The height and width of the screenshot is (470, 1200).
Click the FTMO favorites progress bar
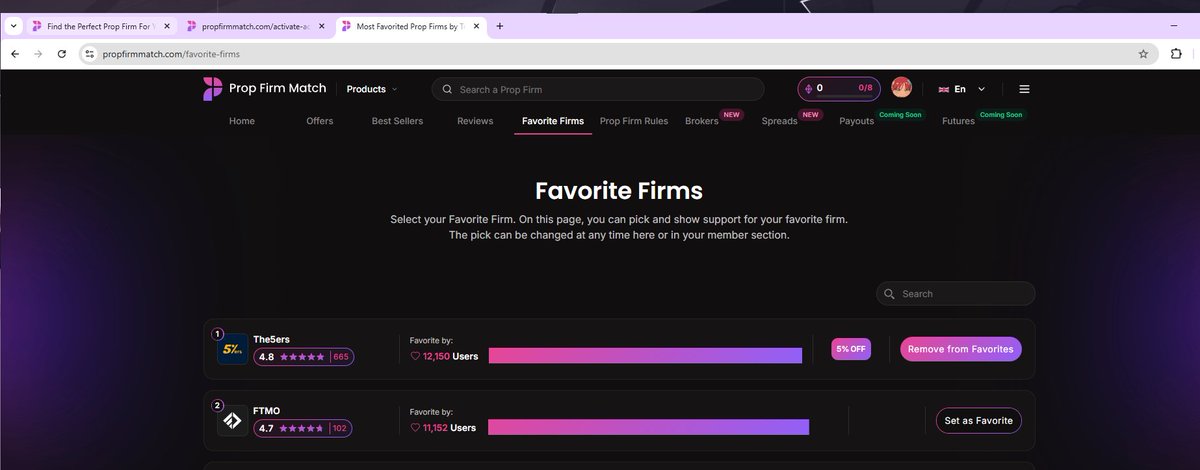point(648,427)
